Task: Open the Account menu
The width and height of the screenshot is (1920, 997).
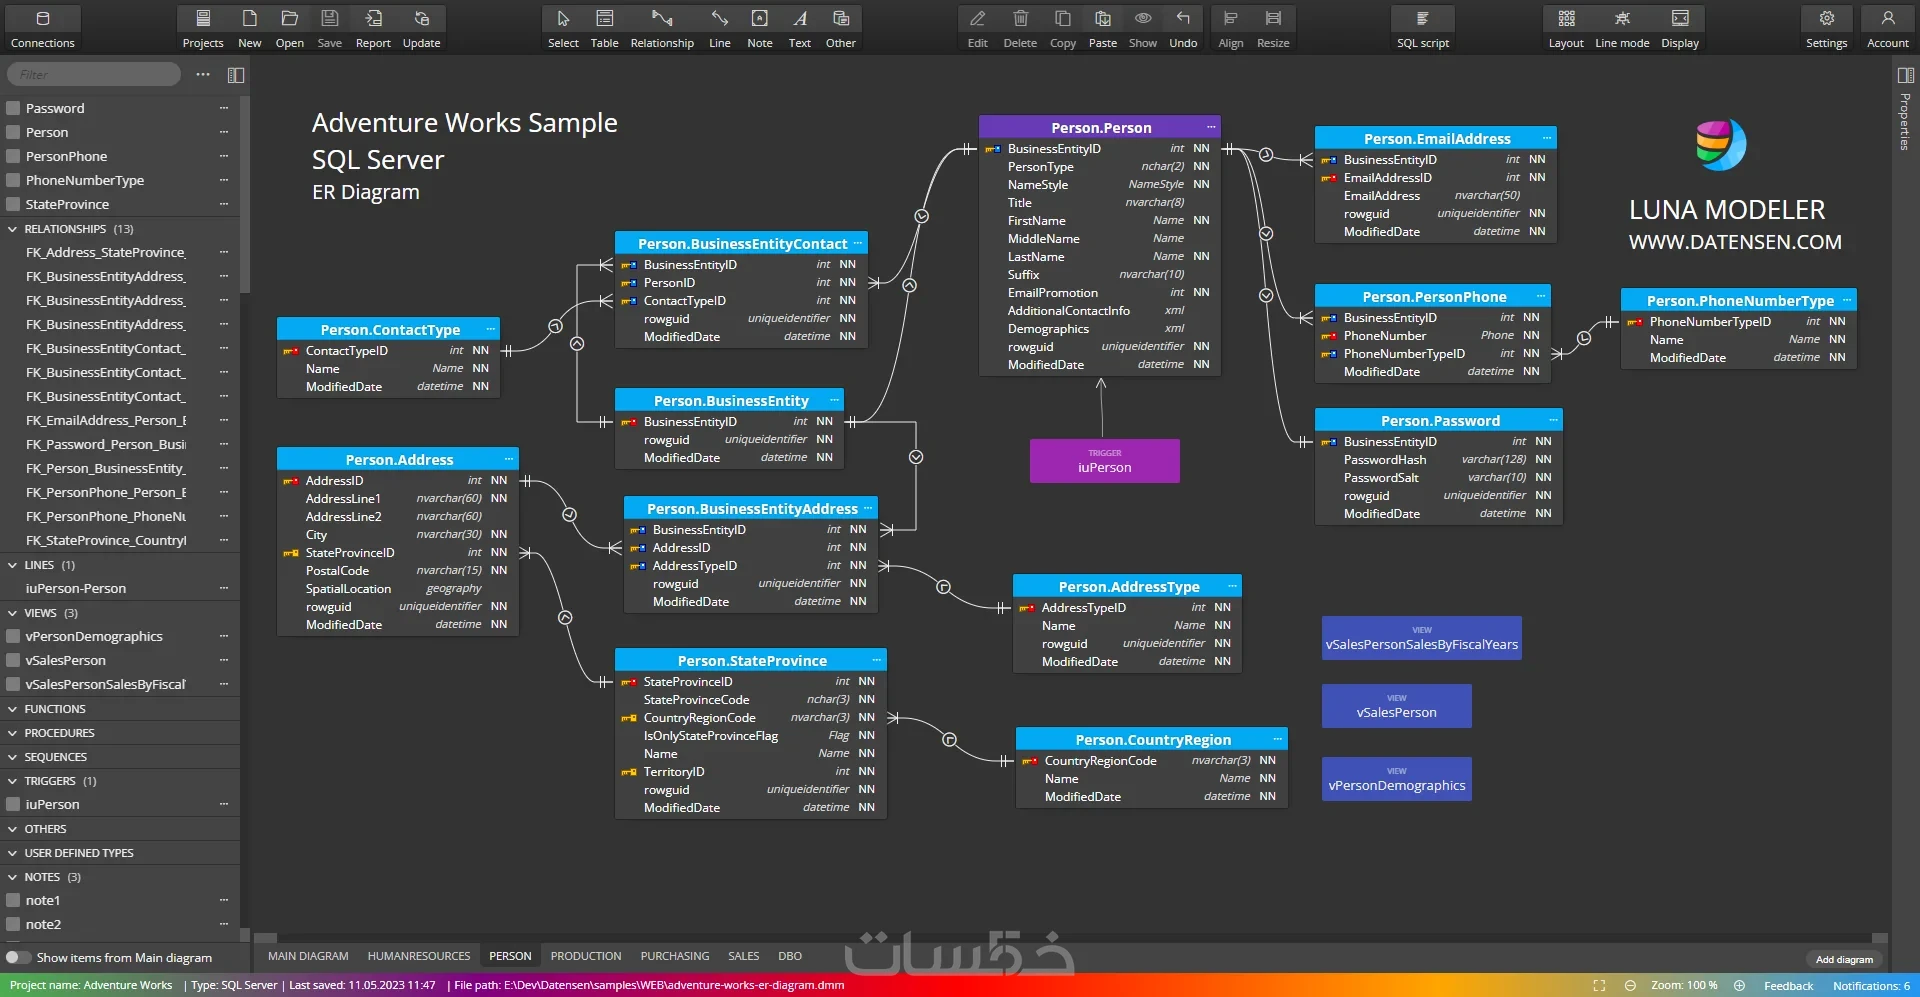Action: [x=1888, y=28]
